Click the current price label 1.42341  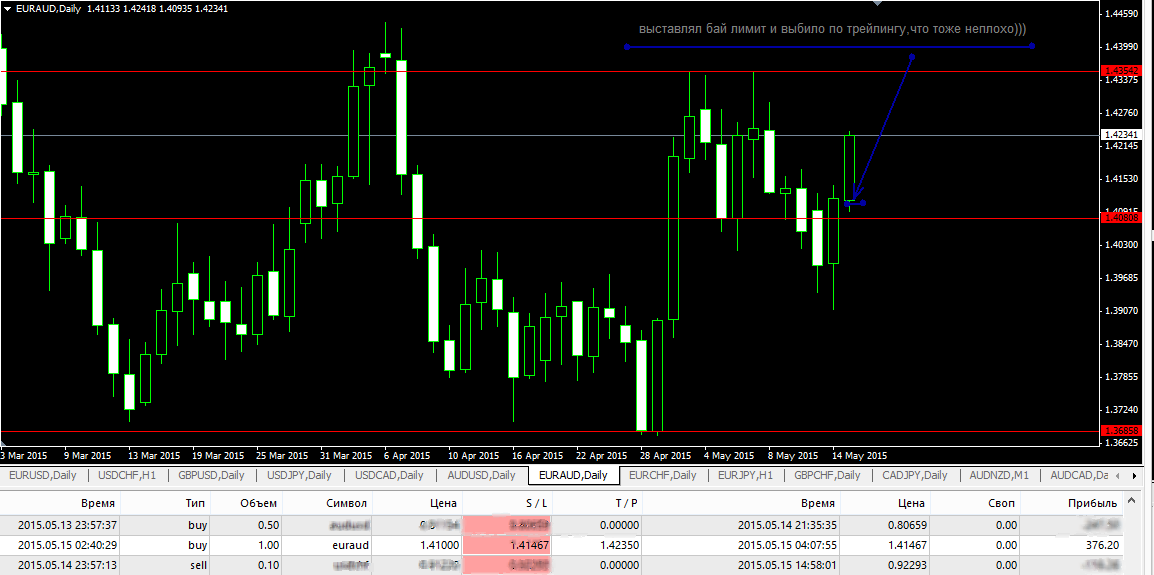1122,135
